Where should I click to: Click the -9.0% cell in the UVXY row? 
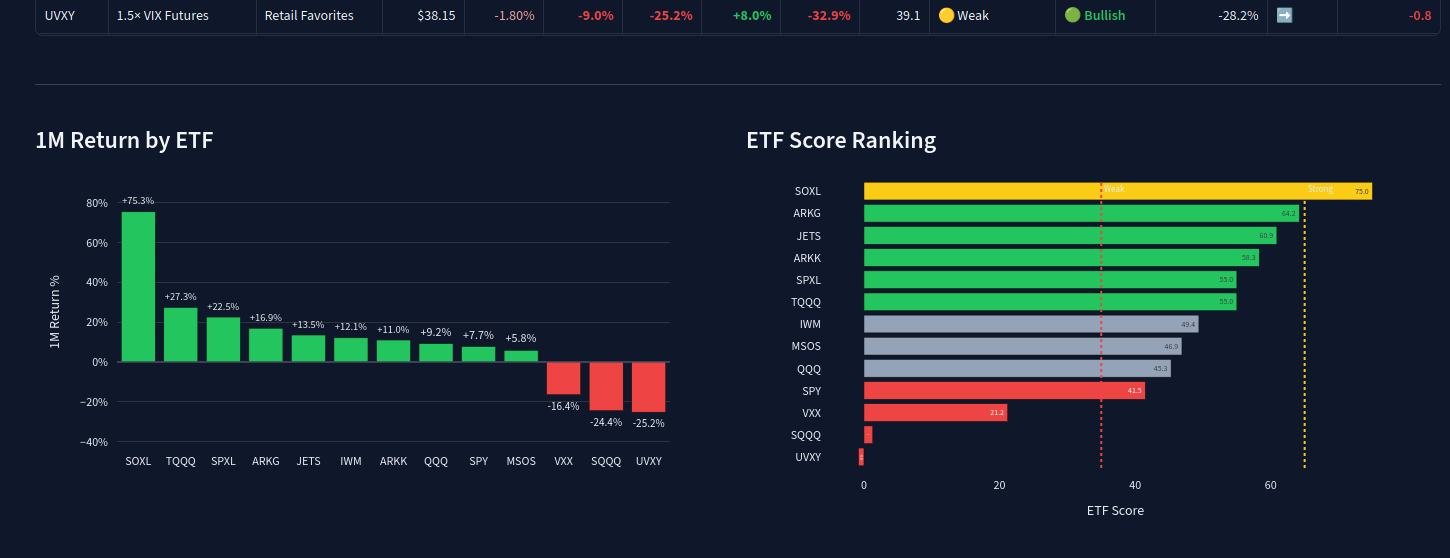tap(583, 16)
